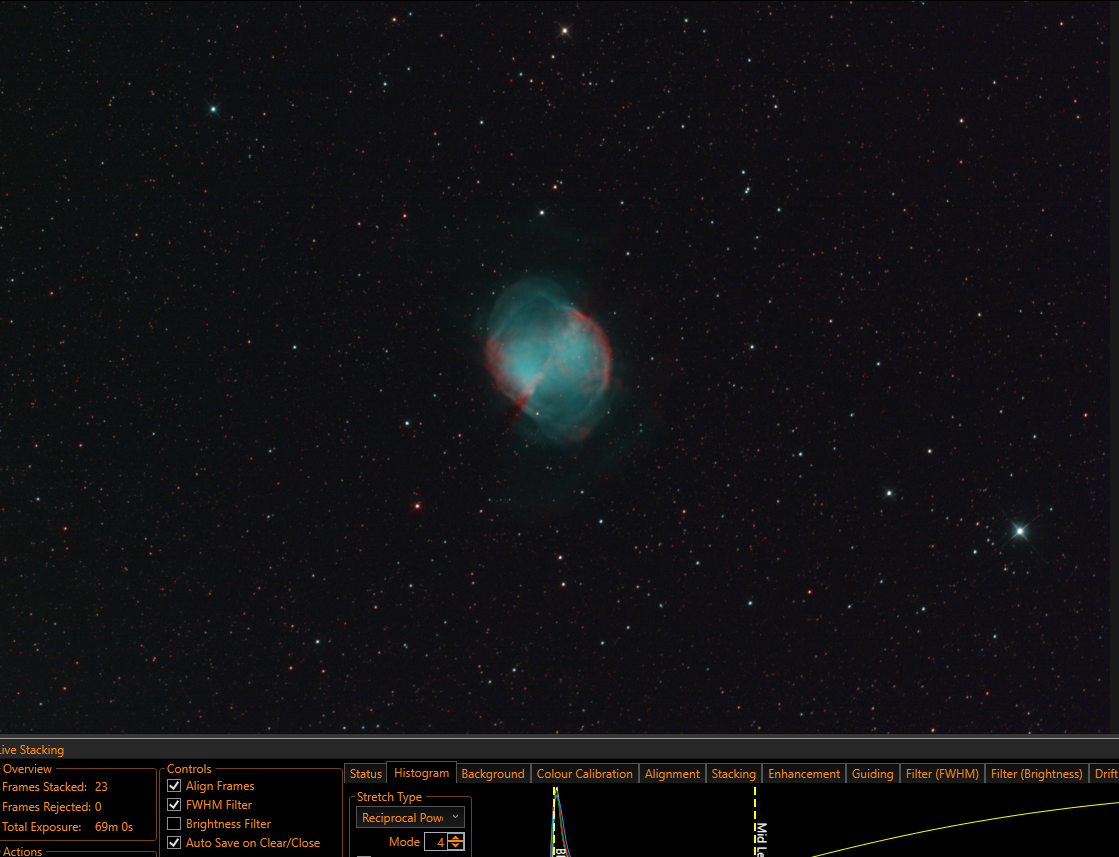Toggle the Align Frames checkbox
Viewport: 1119px width, 857px height.
pos(173,786)
